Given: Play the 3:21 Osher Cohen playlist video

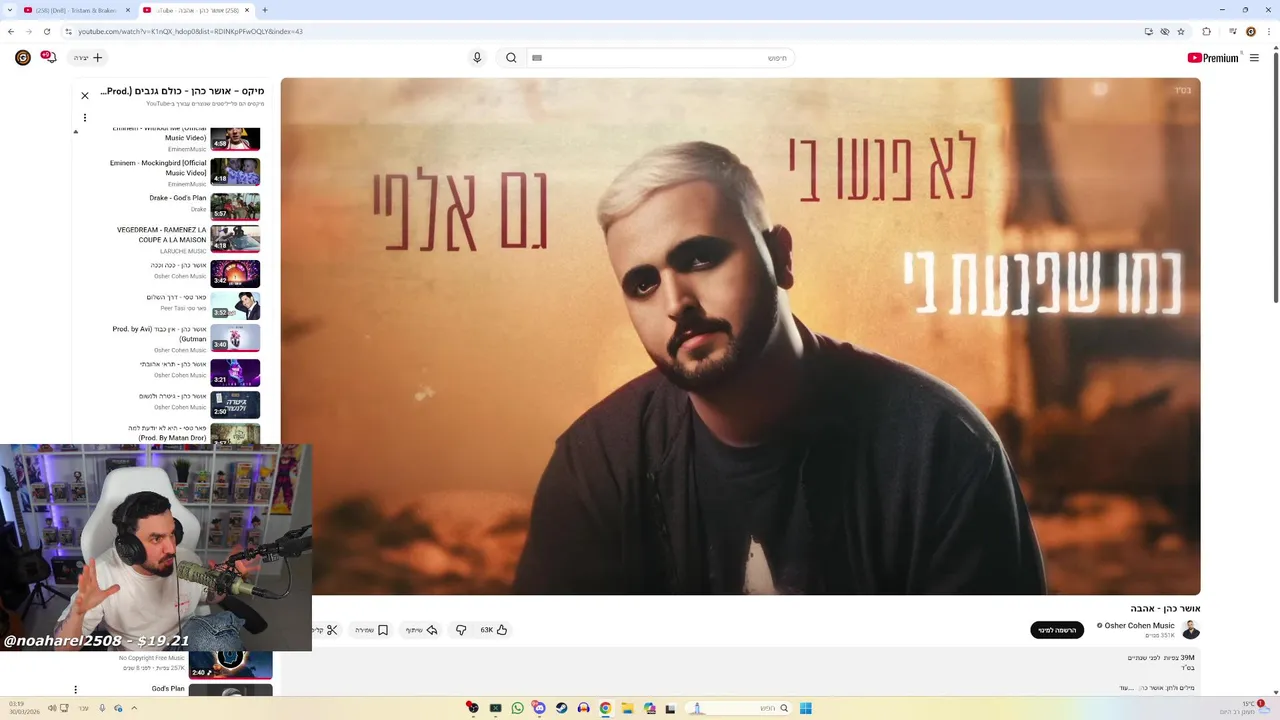Looking at the screenshot, I should tap(235, 372).
